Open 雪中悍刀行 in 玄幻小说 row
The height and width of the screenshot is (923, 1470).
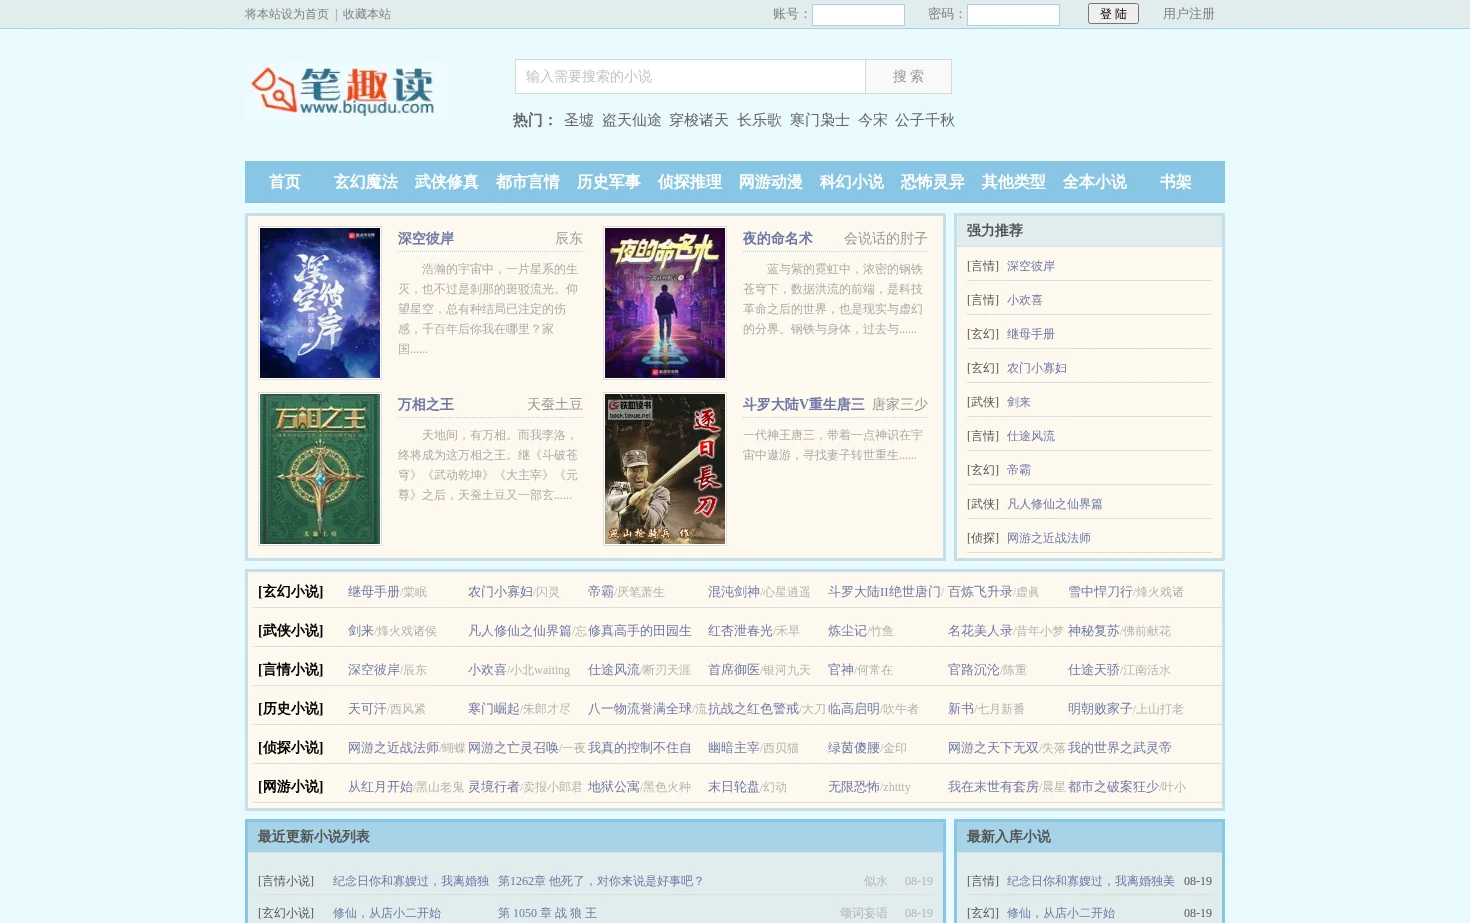[x=1100, y=592]
